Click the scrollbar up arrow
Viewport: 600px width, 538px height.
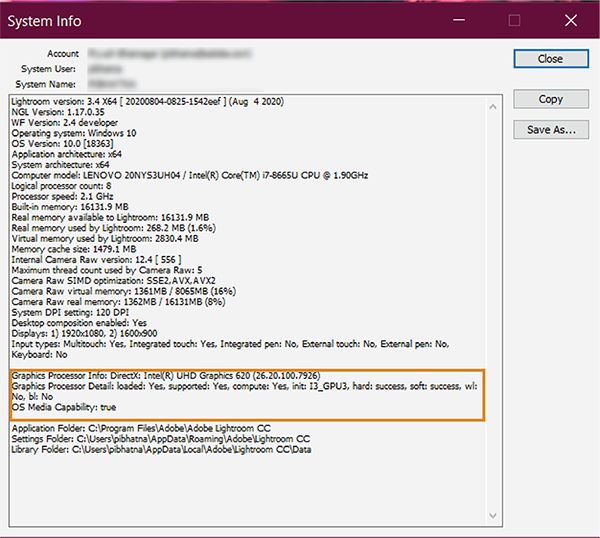click(x=493, y=107)
